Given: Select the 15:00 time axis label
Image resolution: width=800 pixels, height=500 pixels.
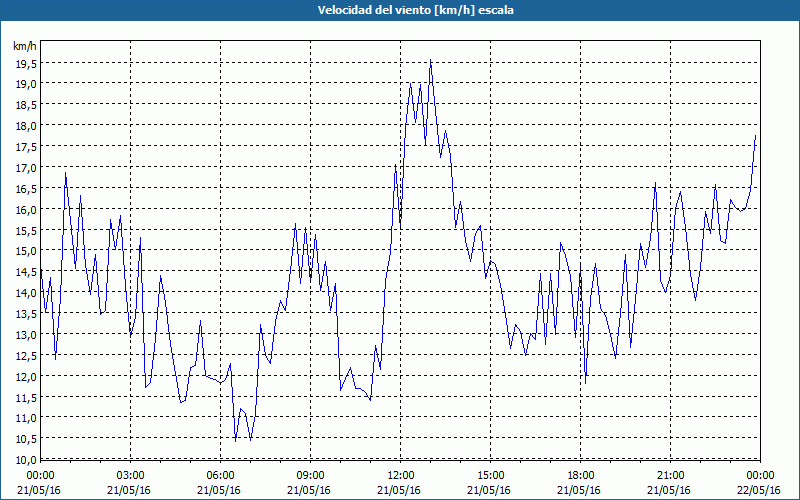Looking at the screenshot, I should [490, 476].
